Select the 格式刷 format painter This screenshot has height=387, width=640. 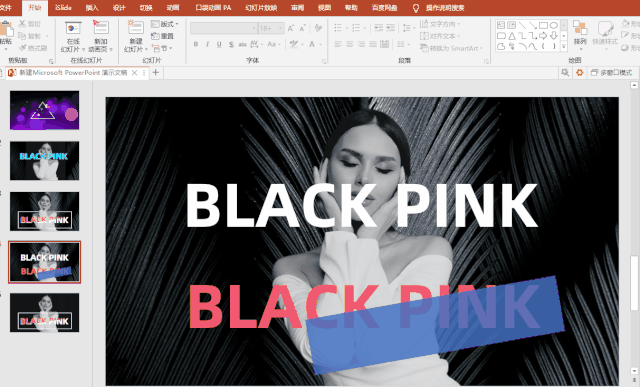click(33, 48)
